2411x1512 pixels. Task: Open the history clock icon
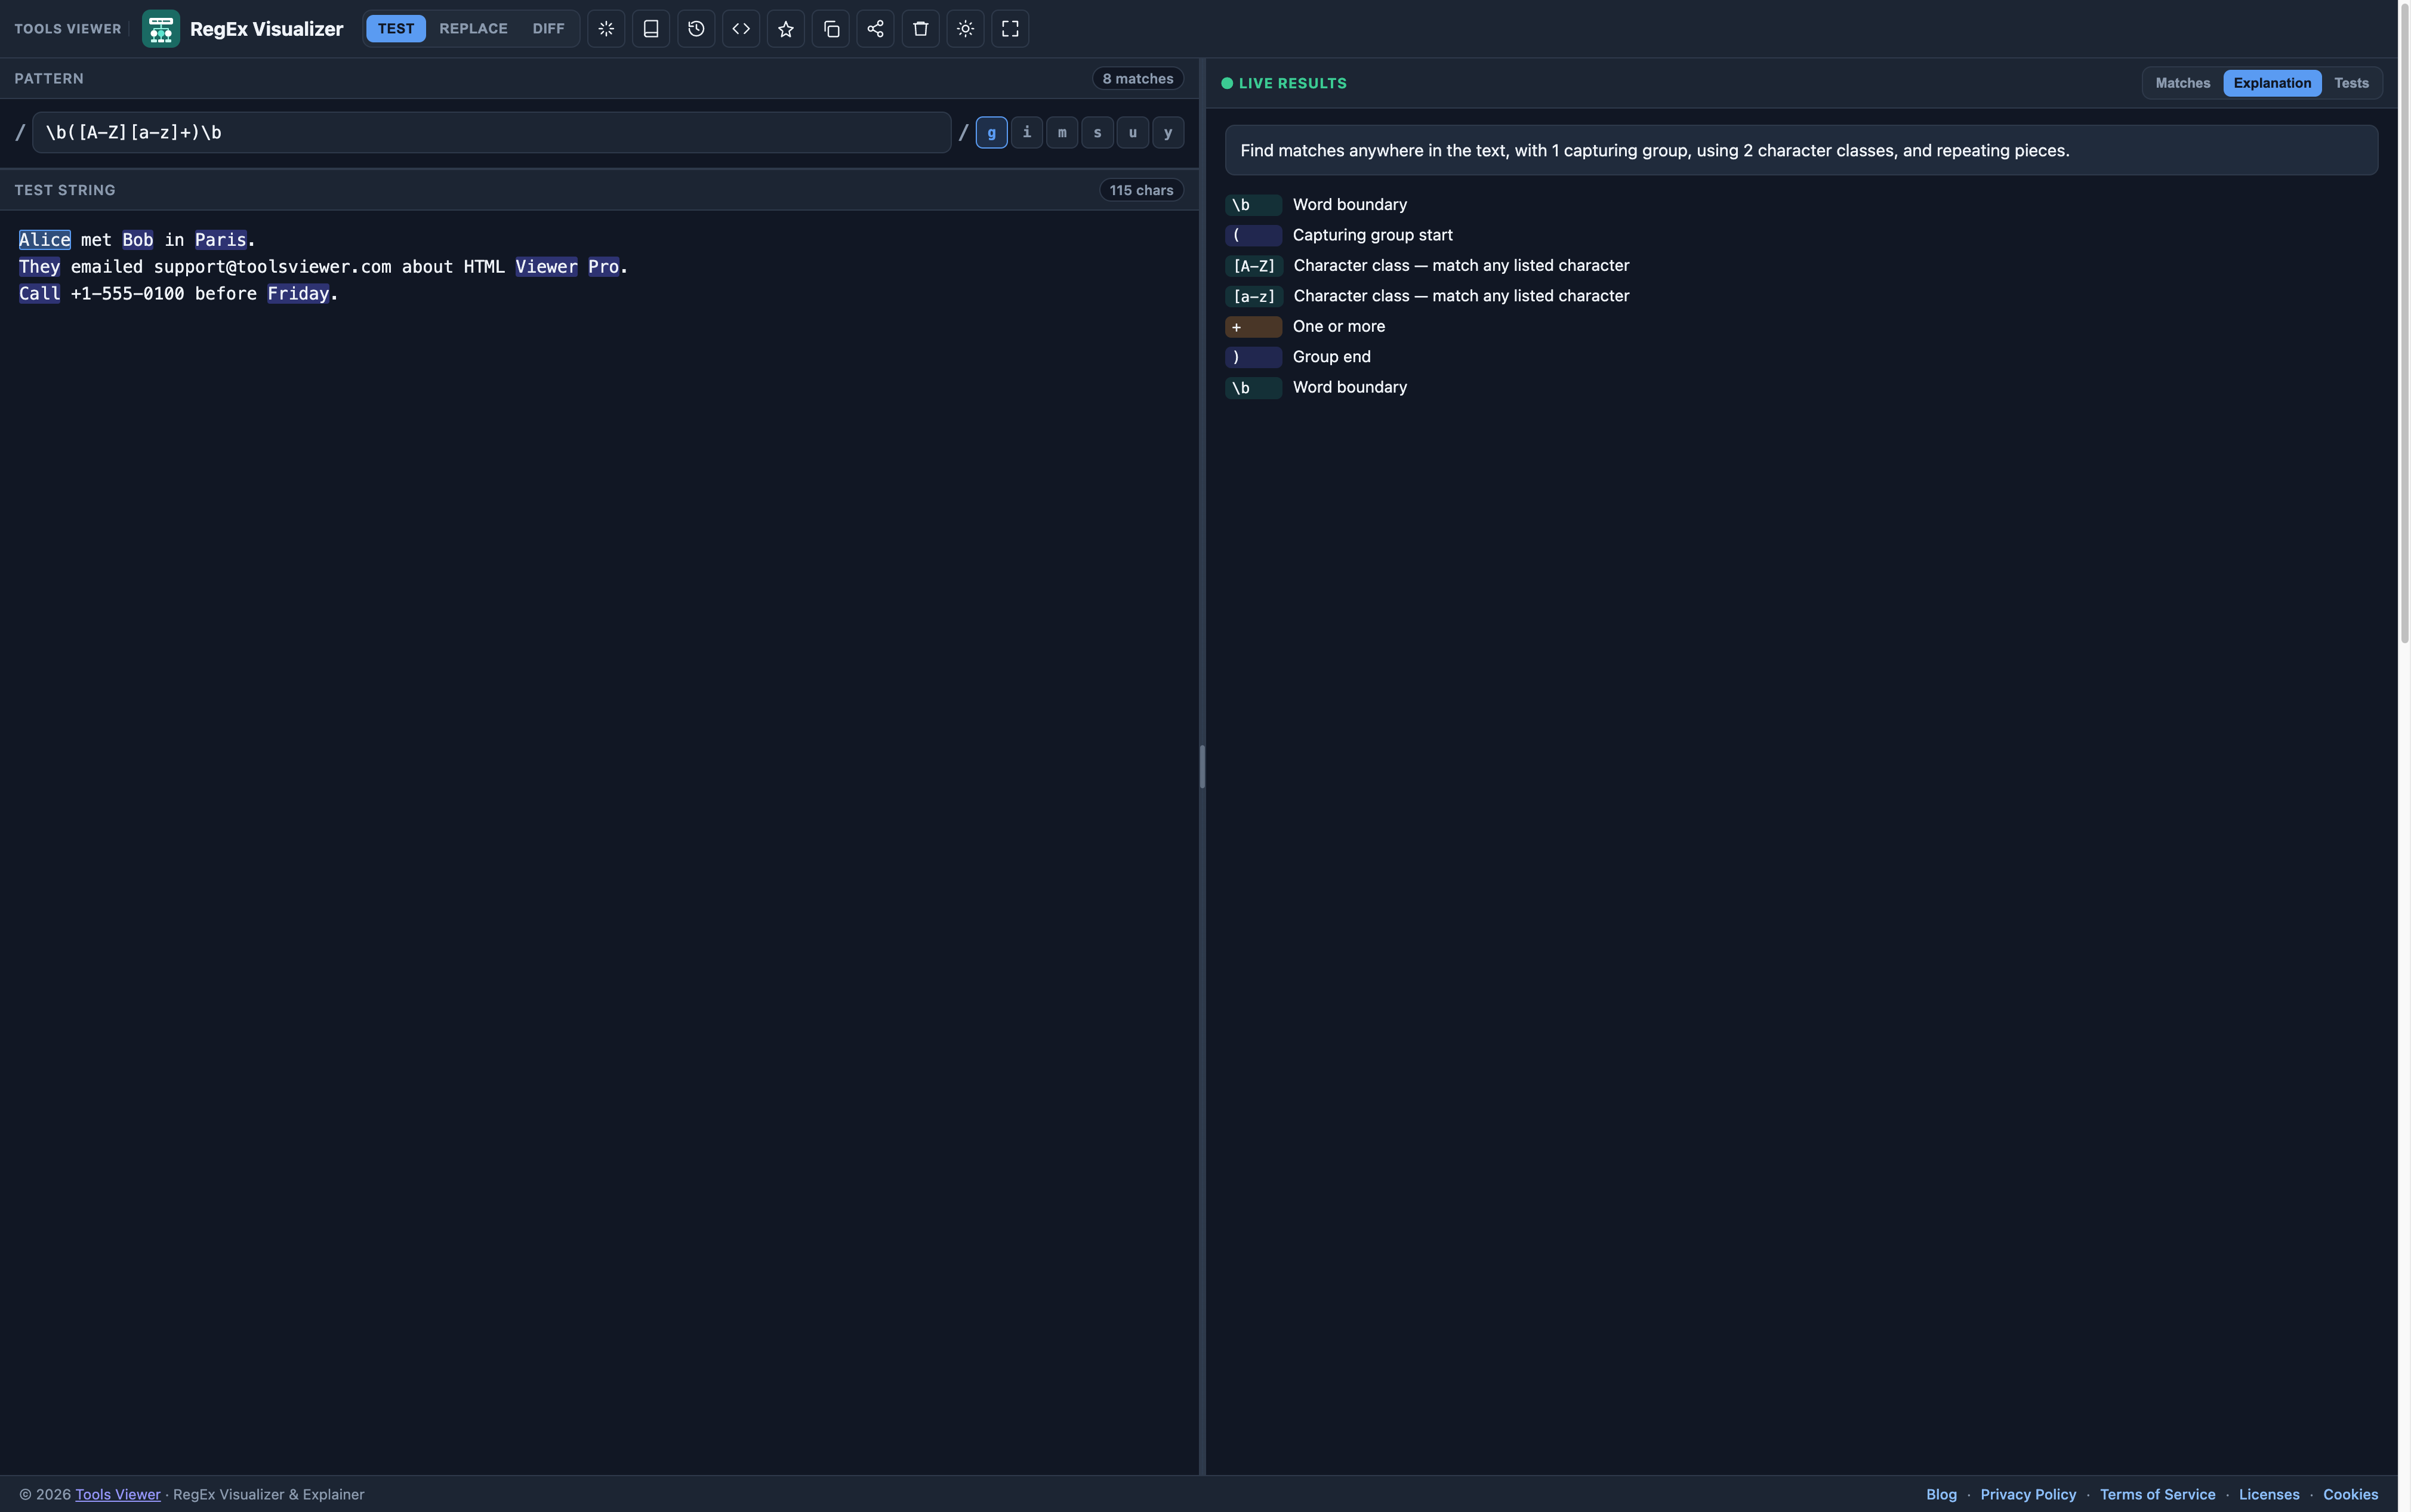(x=696, y=29)
